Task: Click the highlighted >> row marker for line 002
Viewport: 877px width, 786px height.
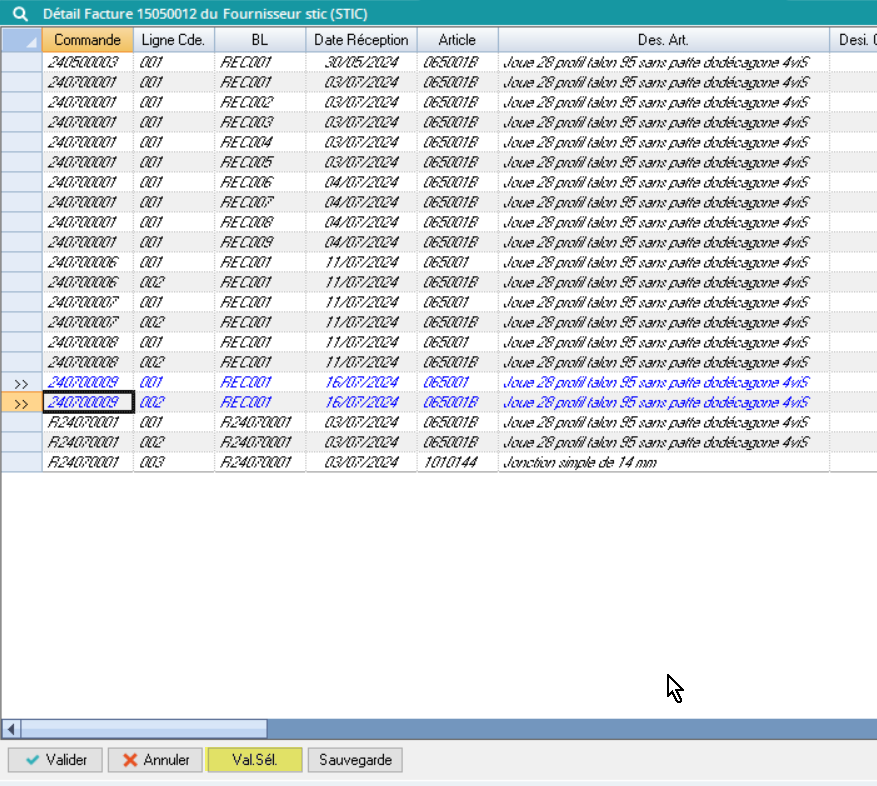Action: (x=21, y=403)
